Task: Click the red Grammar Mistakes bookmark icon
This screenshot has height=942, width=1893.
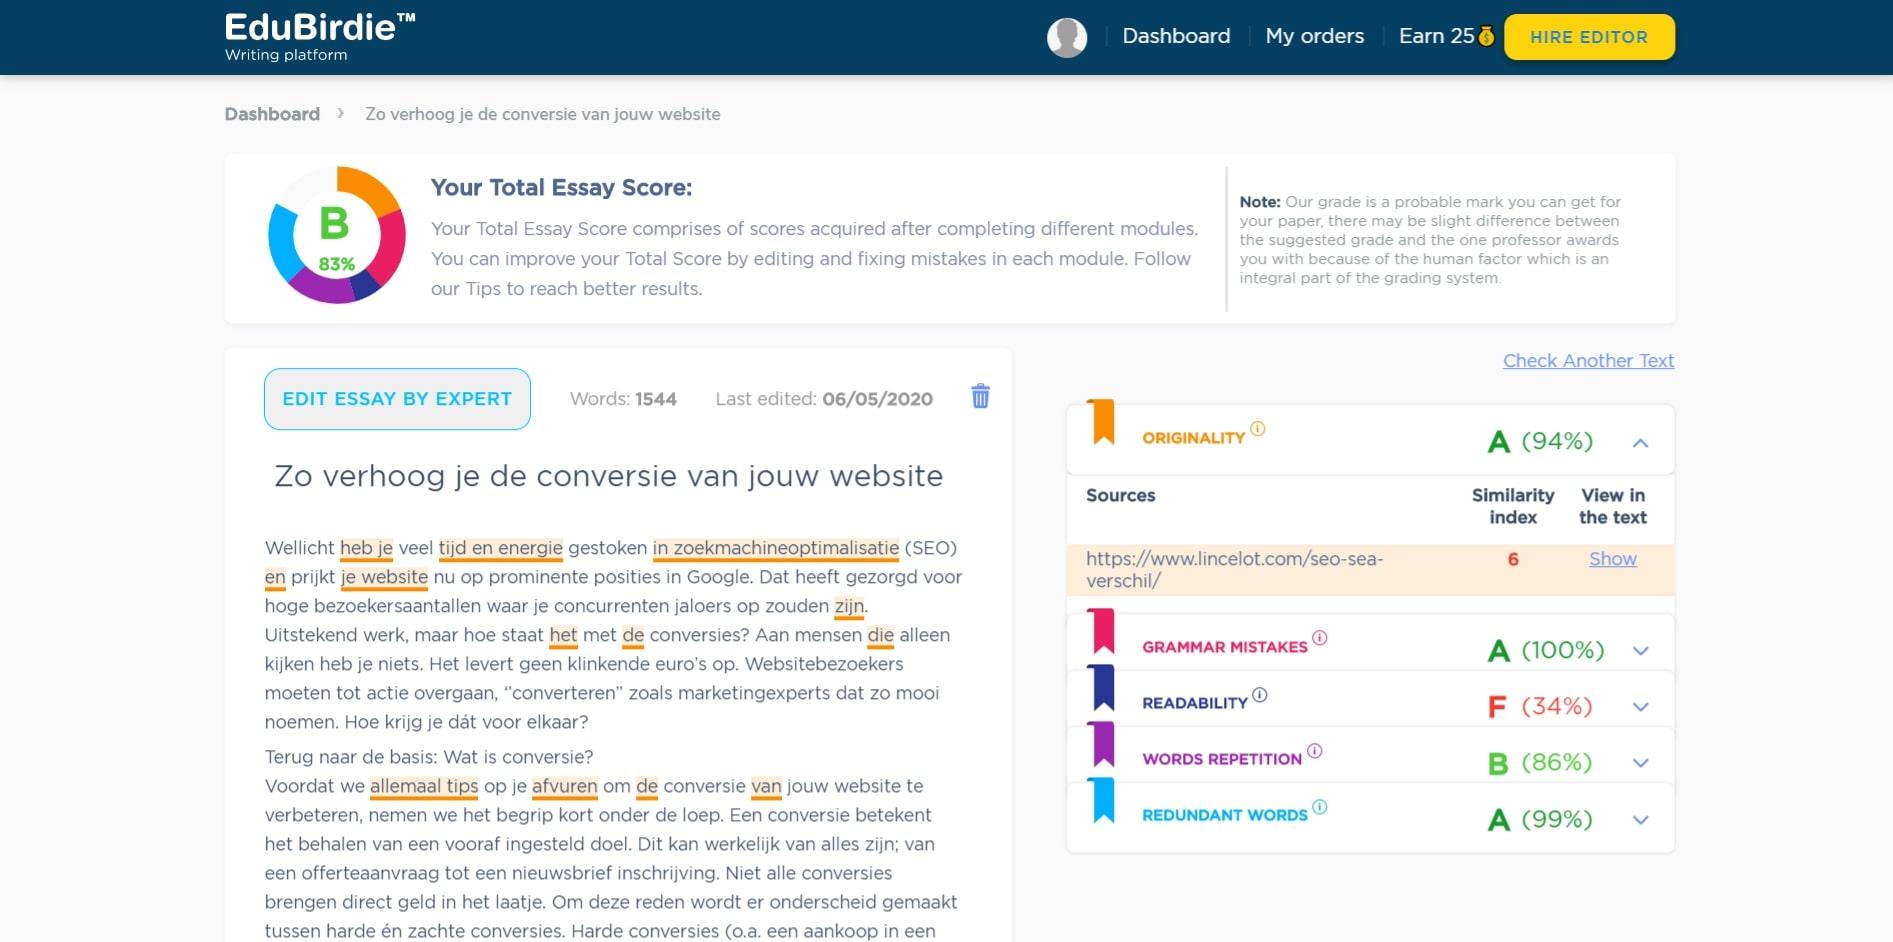Action: click(x=1103, y=631)
